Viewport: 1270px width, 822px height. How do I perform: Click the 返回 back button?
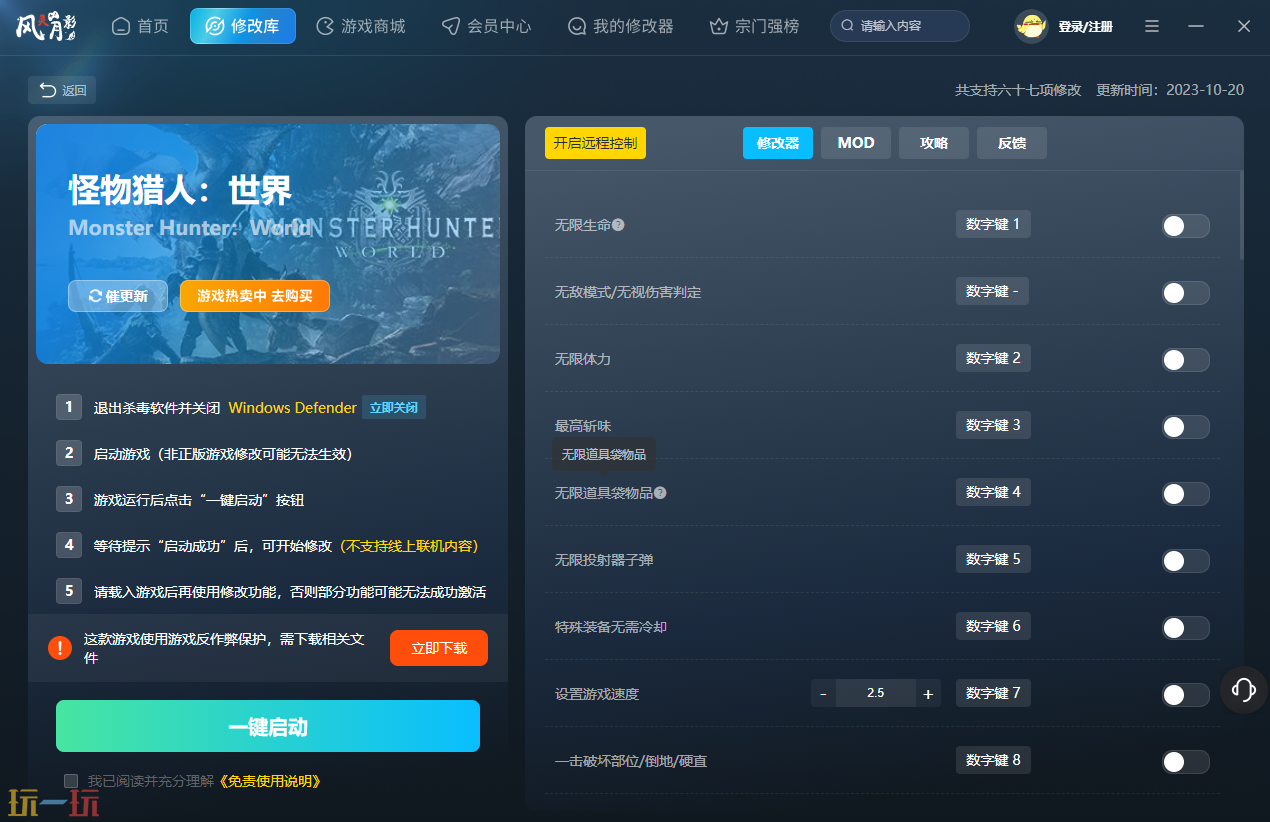coord(62,90)
